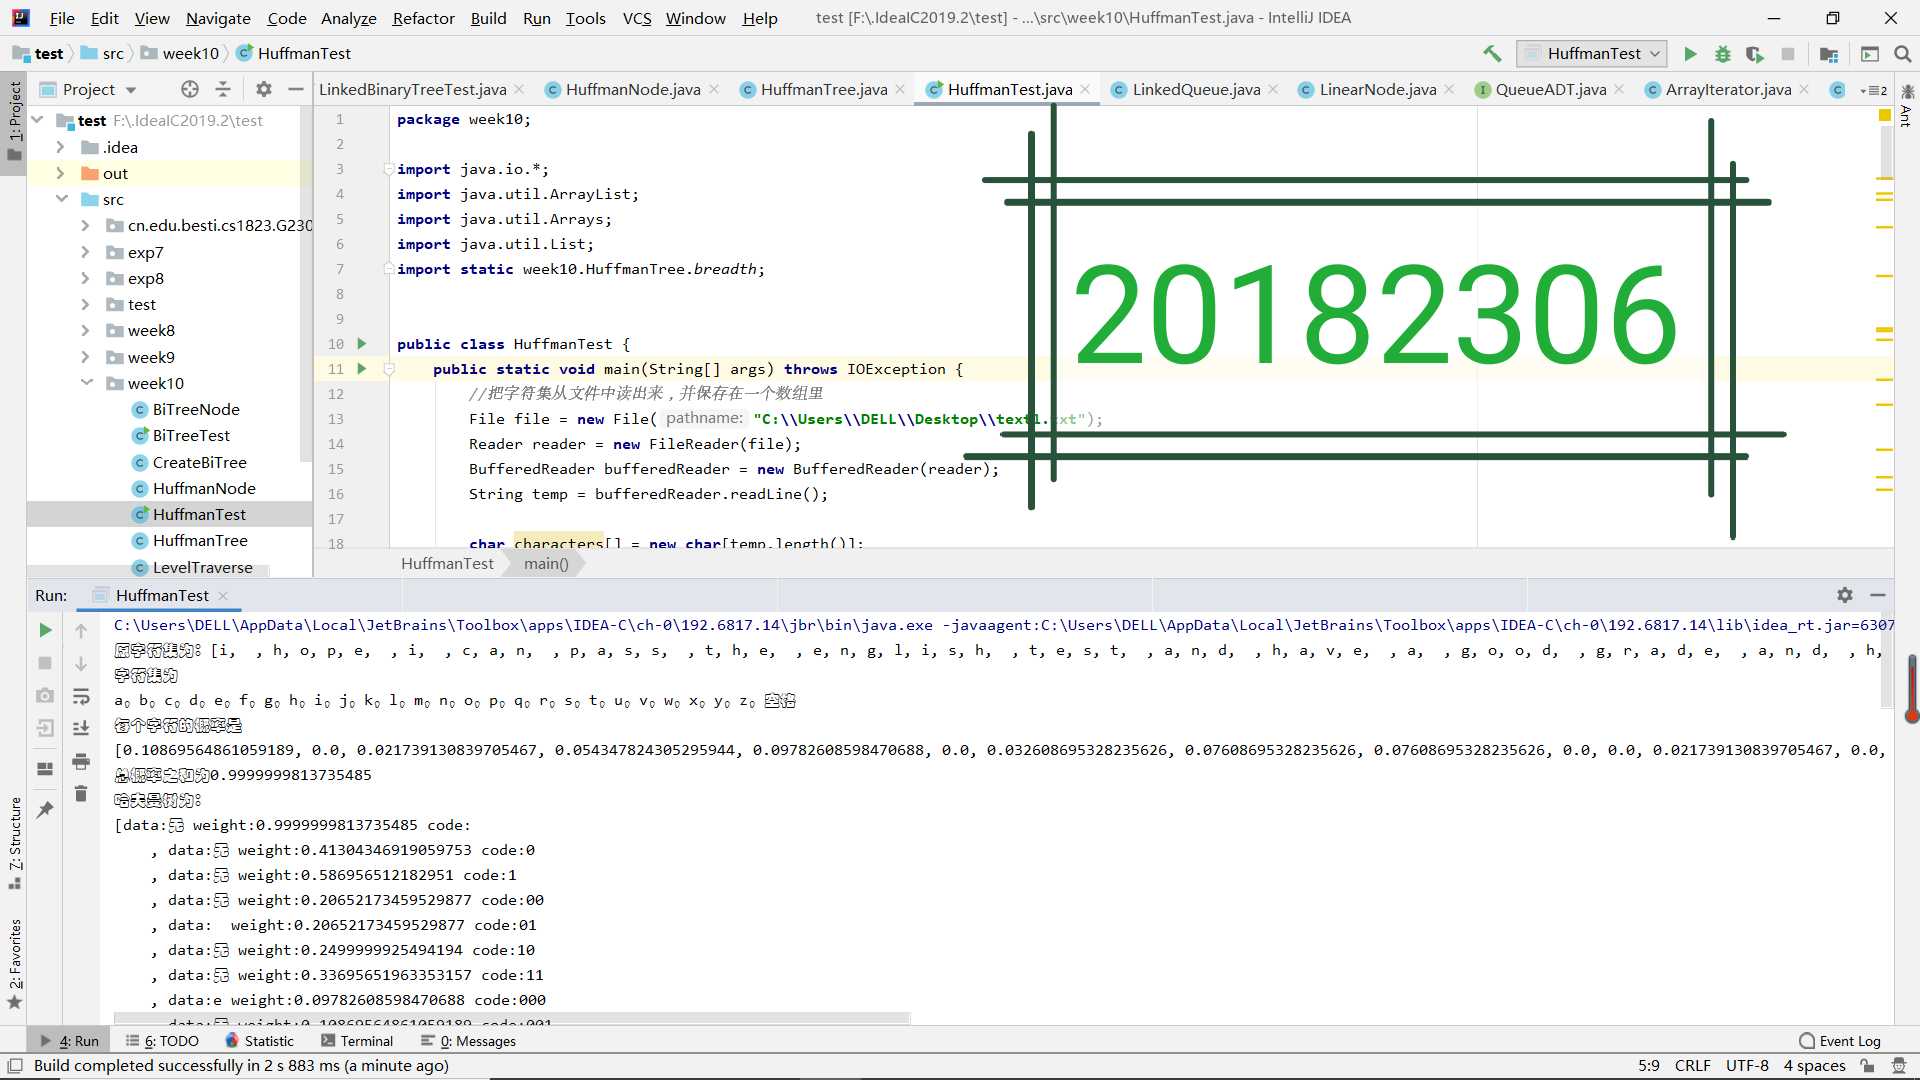
Task: Open the Terminal tool window
Action: tap(357, 1041)
